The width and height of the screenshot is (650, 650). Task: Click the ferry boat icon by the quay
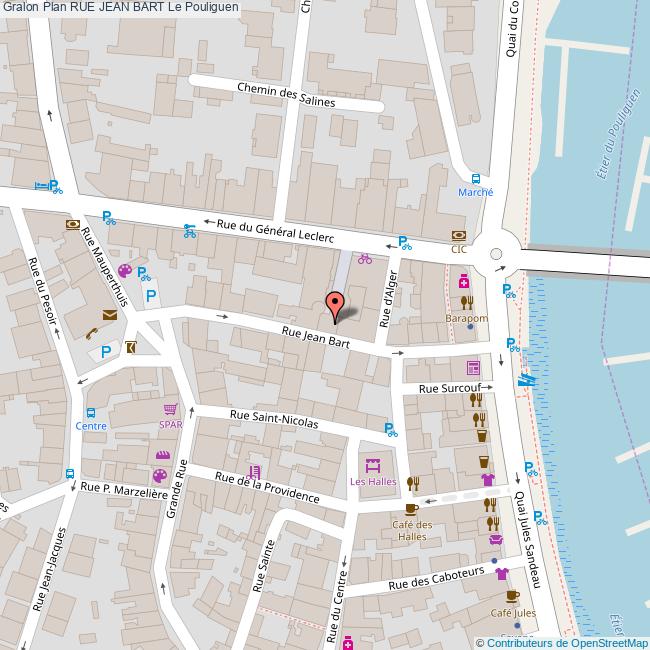click(x=526, y=380)
